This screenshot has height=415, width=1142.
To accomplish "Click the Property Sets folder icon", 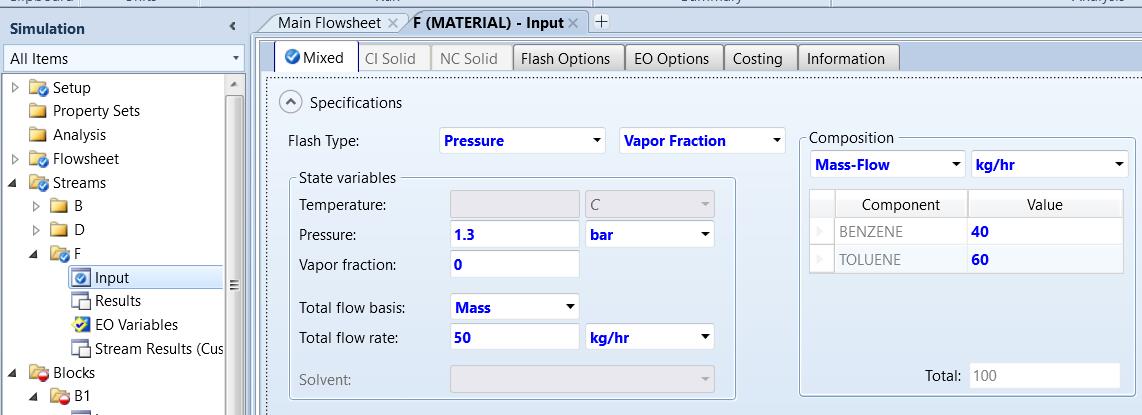I will [x=39, y=111].
